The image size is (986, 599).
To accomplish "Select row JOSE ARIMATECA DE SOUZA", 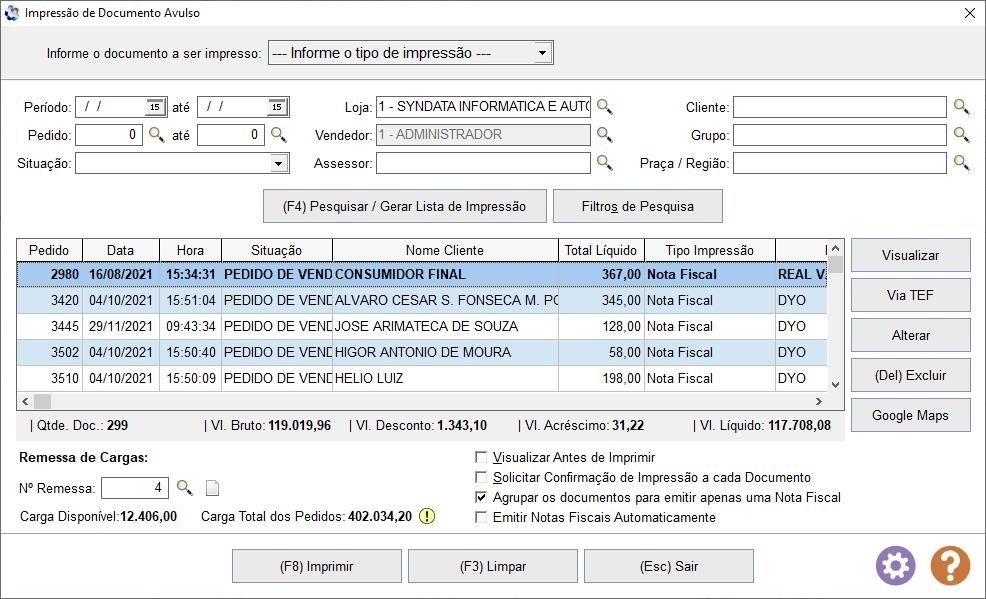I will [x=422, y=326].
